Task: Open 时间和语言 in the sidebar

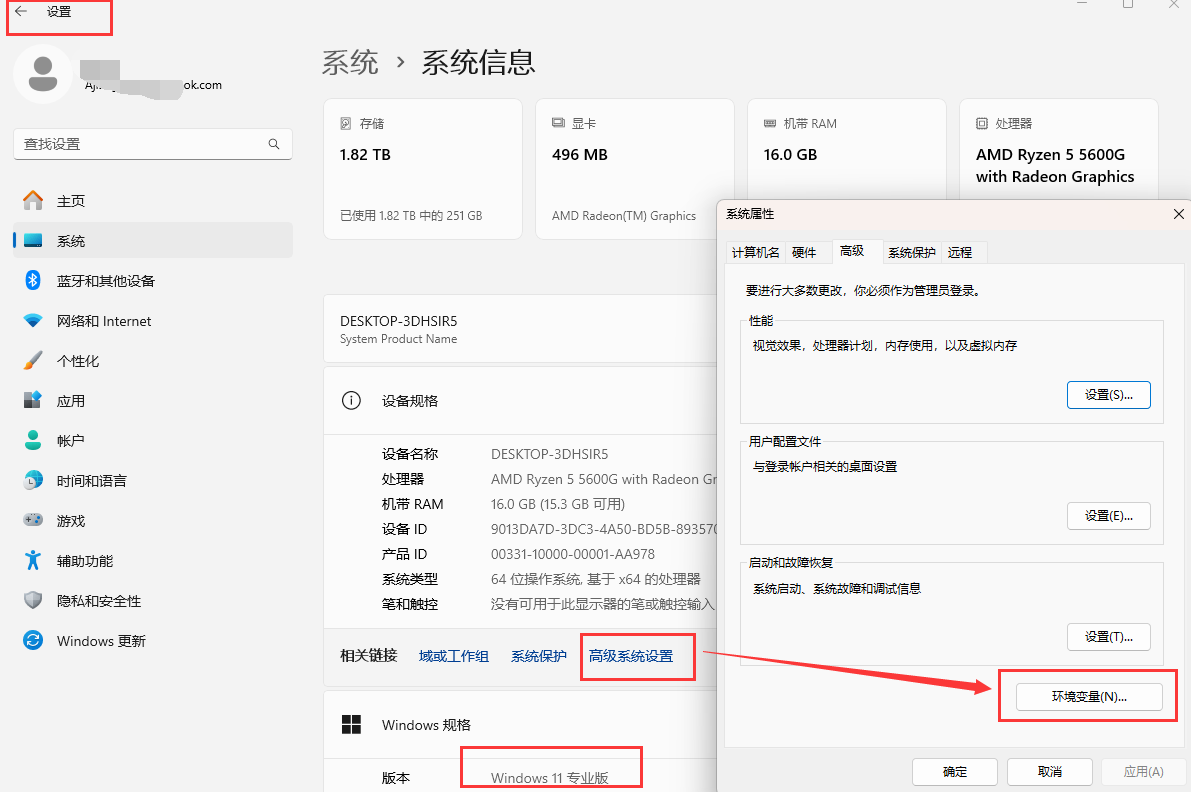Action: [x=153, y=481]
